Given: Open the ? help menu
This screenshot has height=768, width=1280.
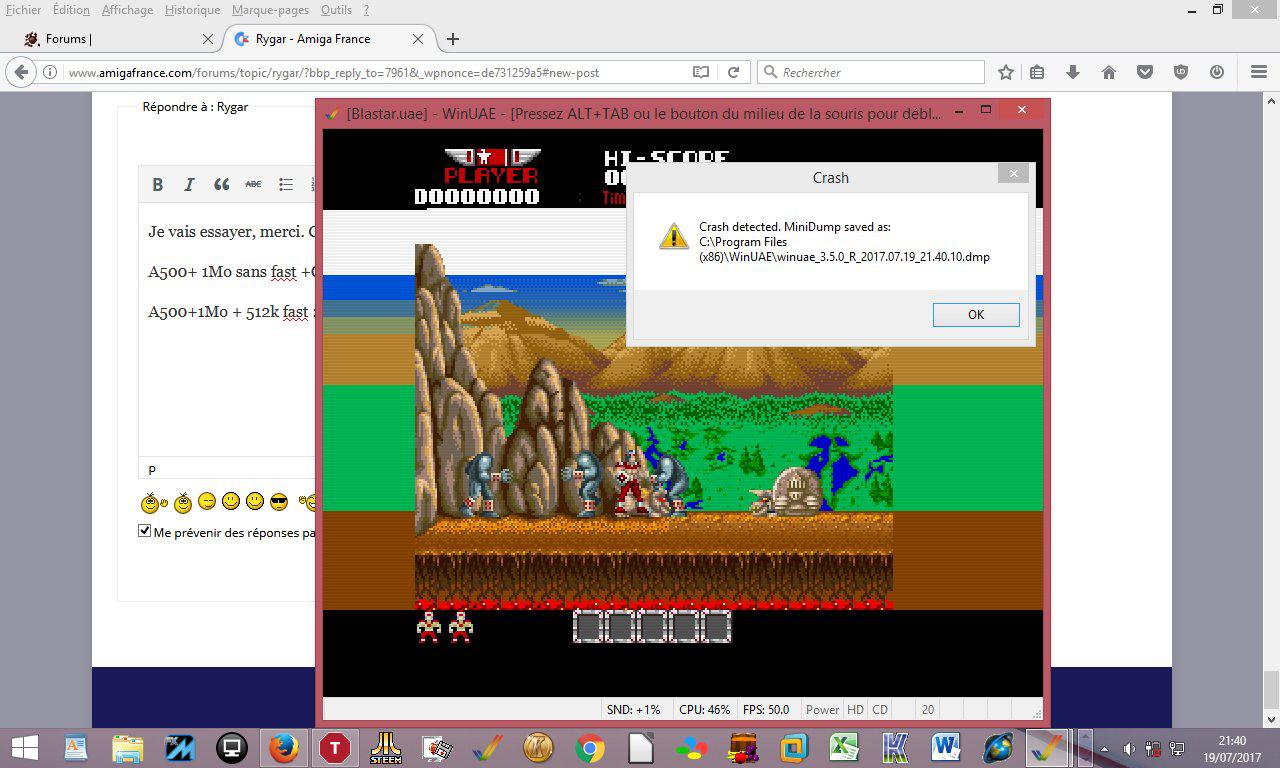Looking at the screenshot, I should pos(366,10).
